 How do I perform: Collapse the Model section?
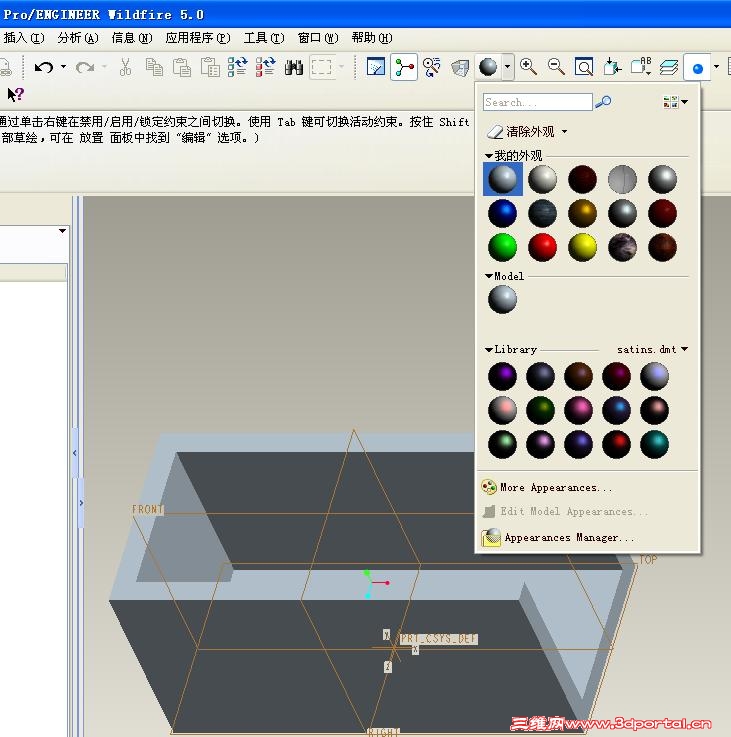tap(488, 276)
